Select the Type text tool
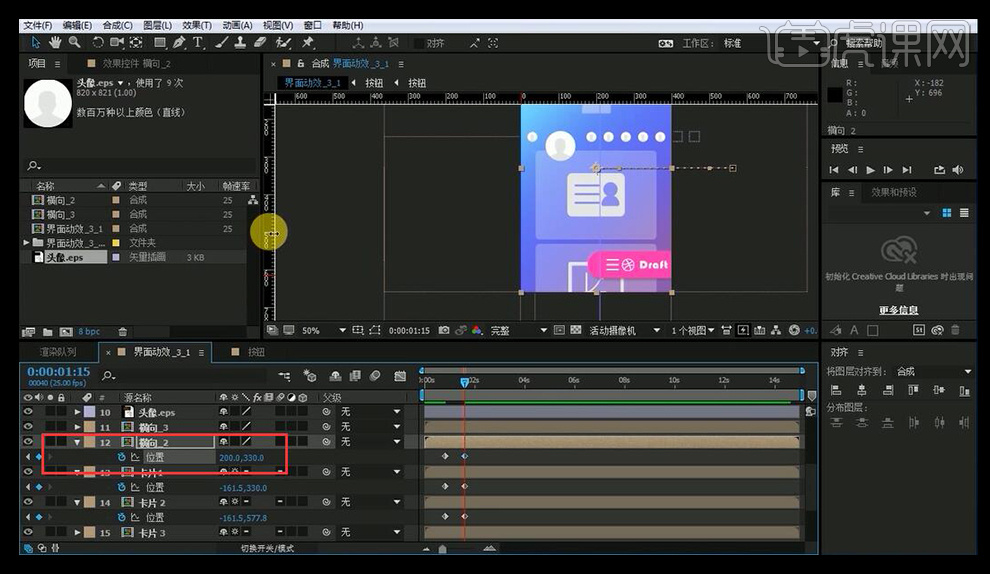990x574 pixels. click(198, 42)
